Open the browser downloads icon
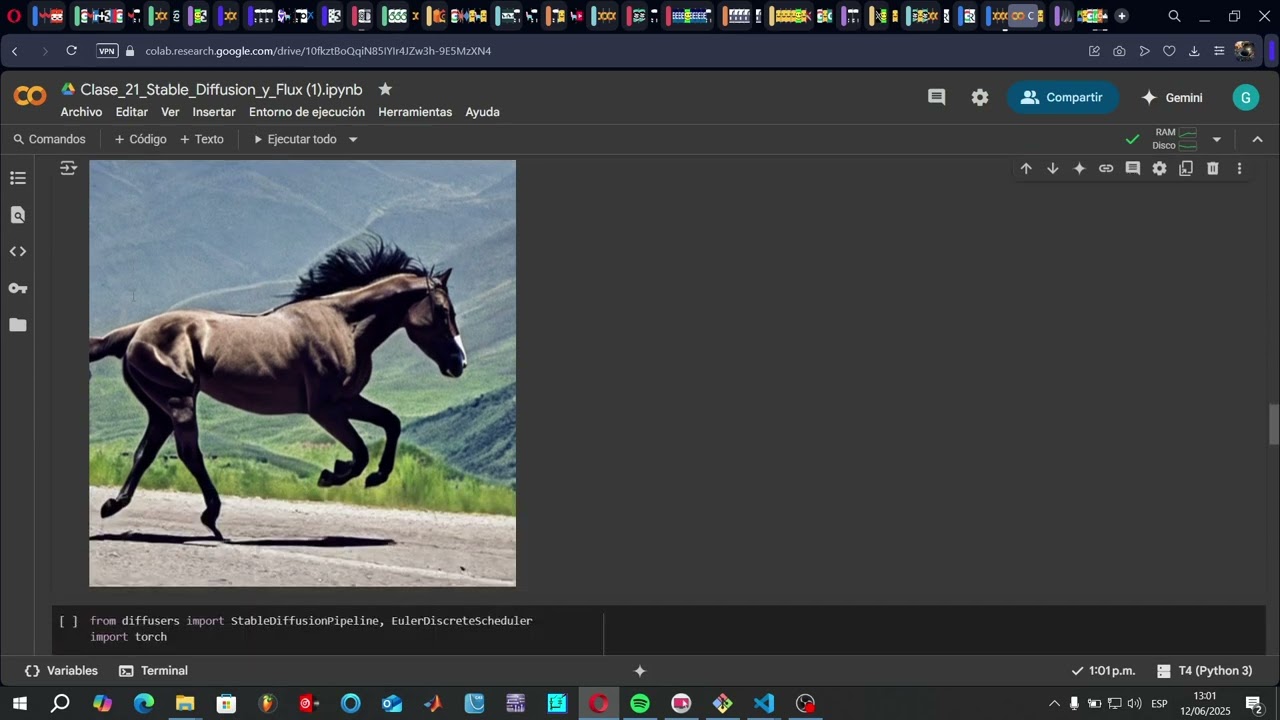Image resolution: width=1280 pixels, height=720 pixels. point(1194,51)
